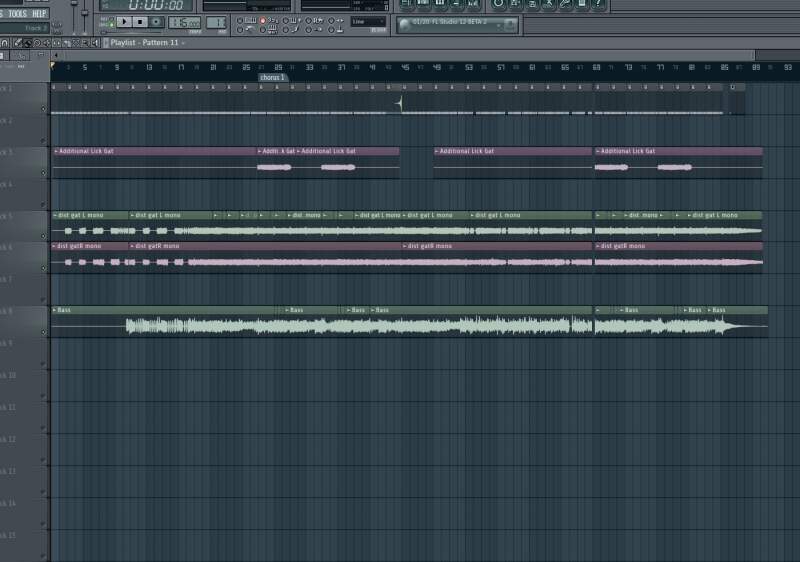The image size is (800, 562).
Task: Open the HELP menu
Action: (x=39, y=13)
